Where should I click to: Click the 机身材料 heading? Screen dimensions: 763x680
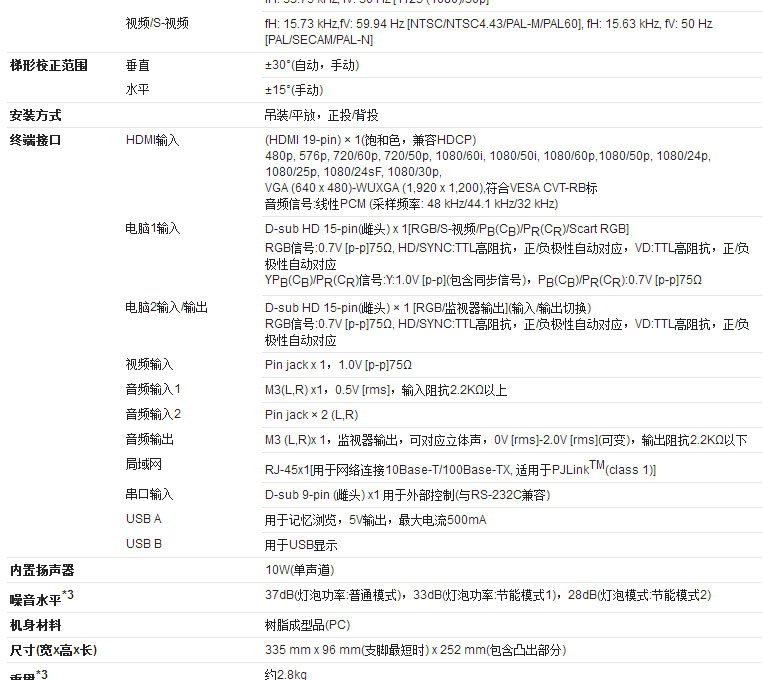tap(36, 625)
